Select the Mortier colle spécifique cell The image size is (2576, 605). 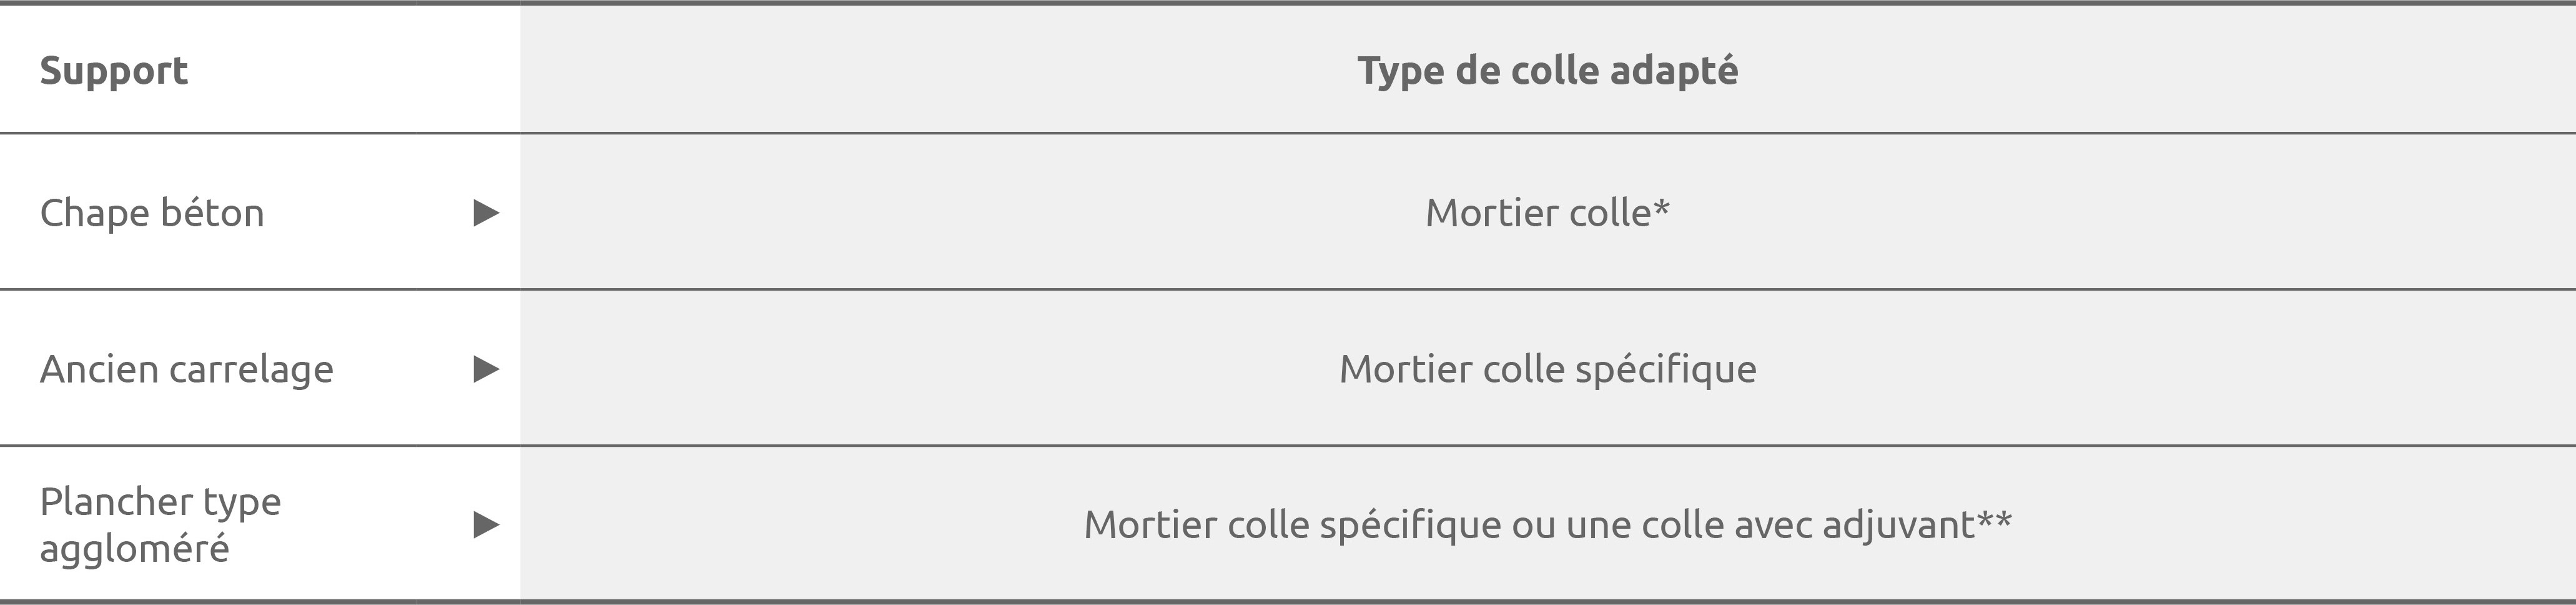pos(1547,369)
